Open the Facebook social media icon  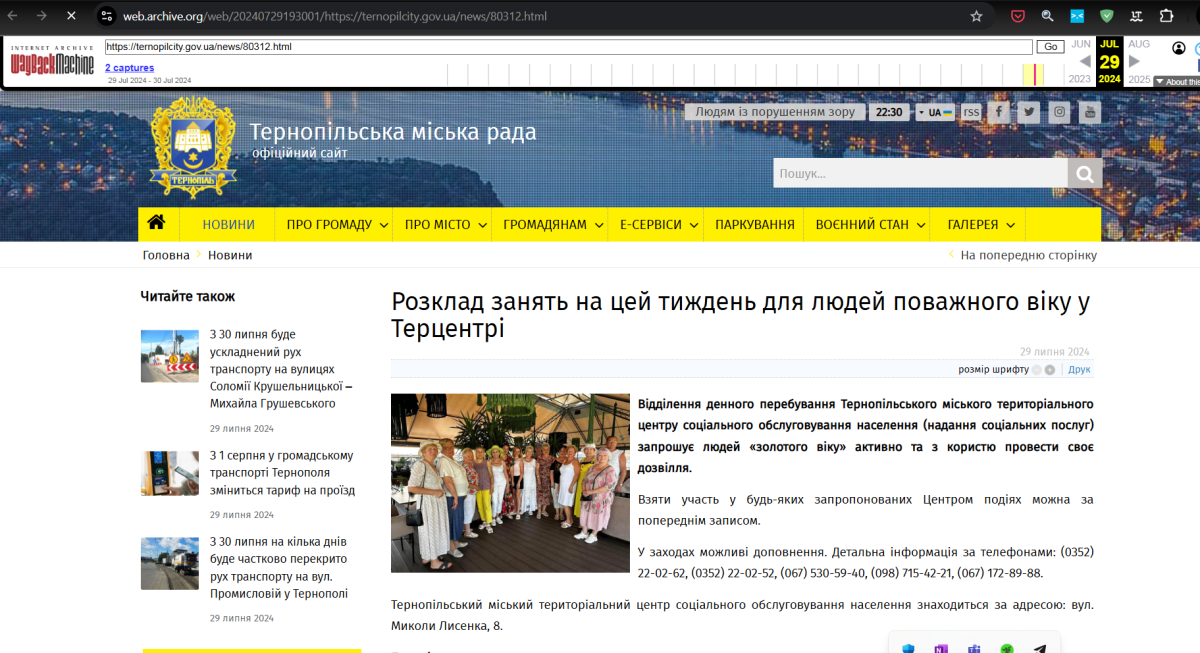(999, 112)
